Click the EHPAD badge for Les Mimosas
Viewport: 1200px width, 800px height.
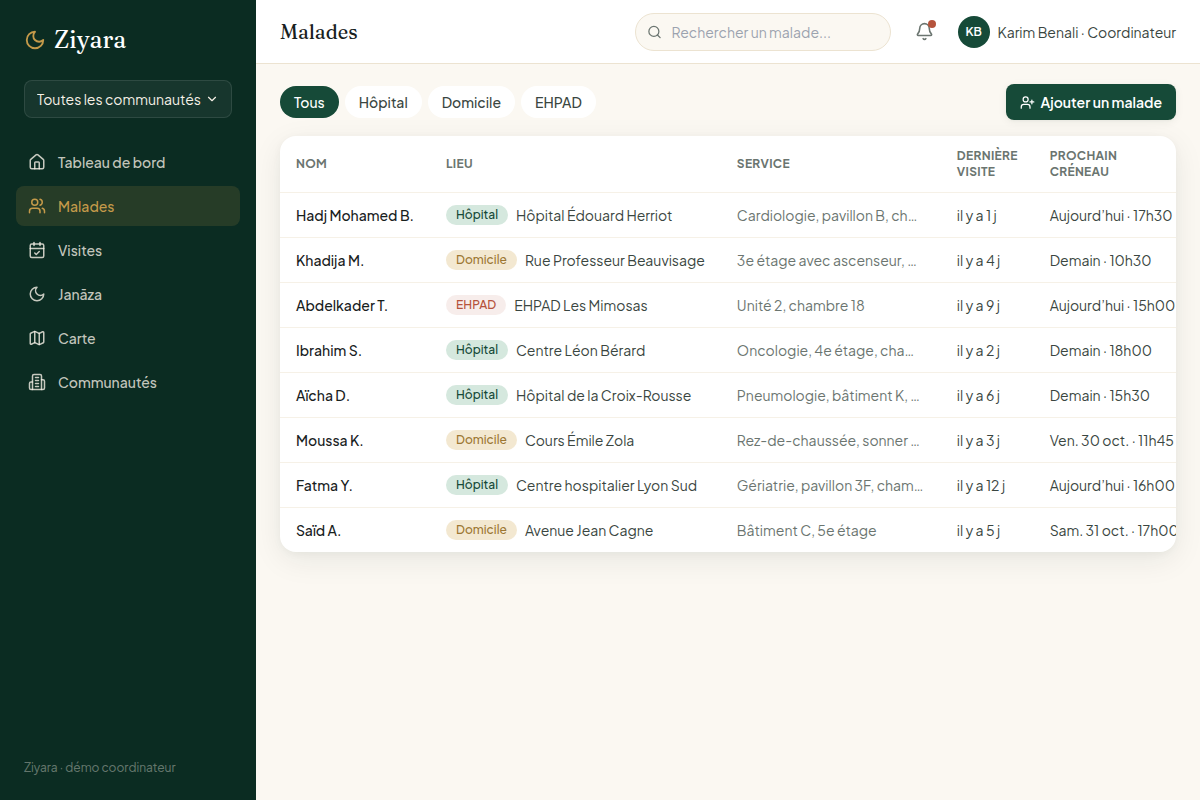(x=476, y=305)
